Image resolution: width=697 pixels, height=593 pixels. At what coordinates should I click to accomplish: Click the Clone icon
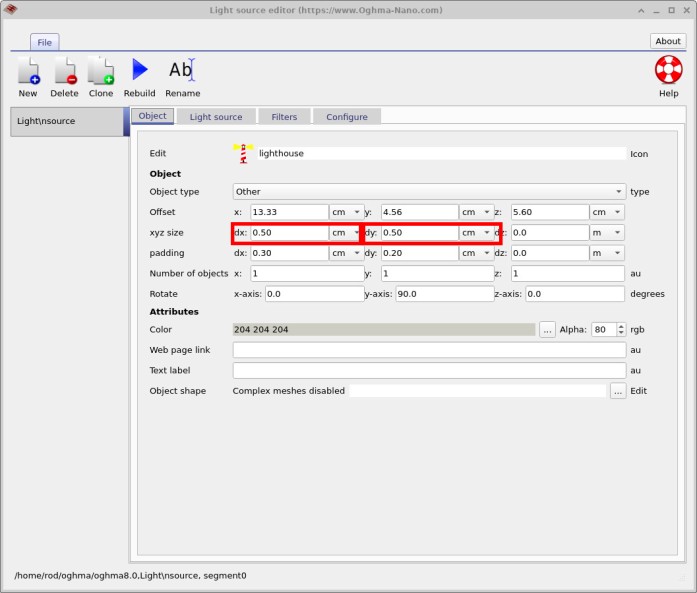tap(101, 71)
